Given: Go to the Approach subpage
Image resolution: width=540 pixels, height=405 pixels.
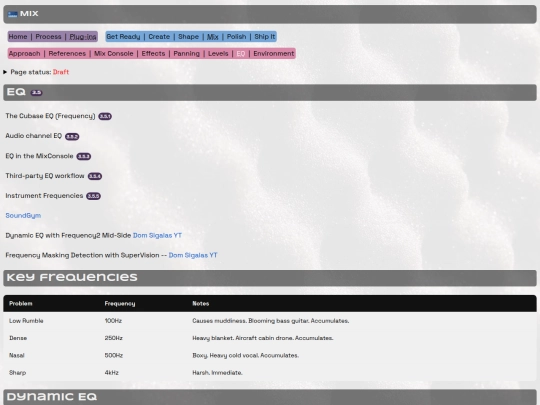Looking at the screenshot, I should coord(24,54).
